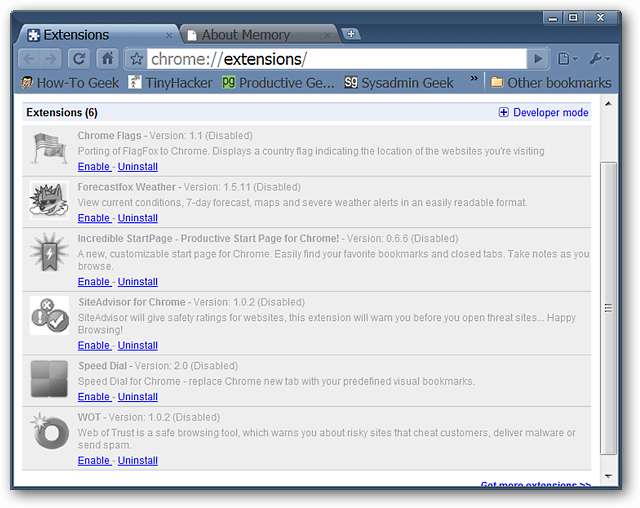The image size is (640, 508).
Task: Uninstall the Speed Dial extension
Action: [138, 397]
